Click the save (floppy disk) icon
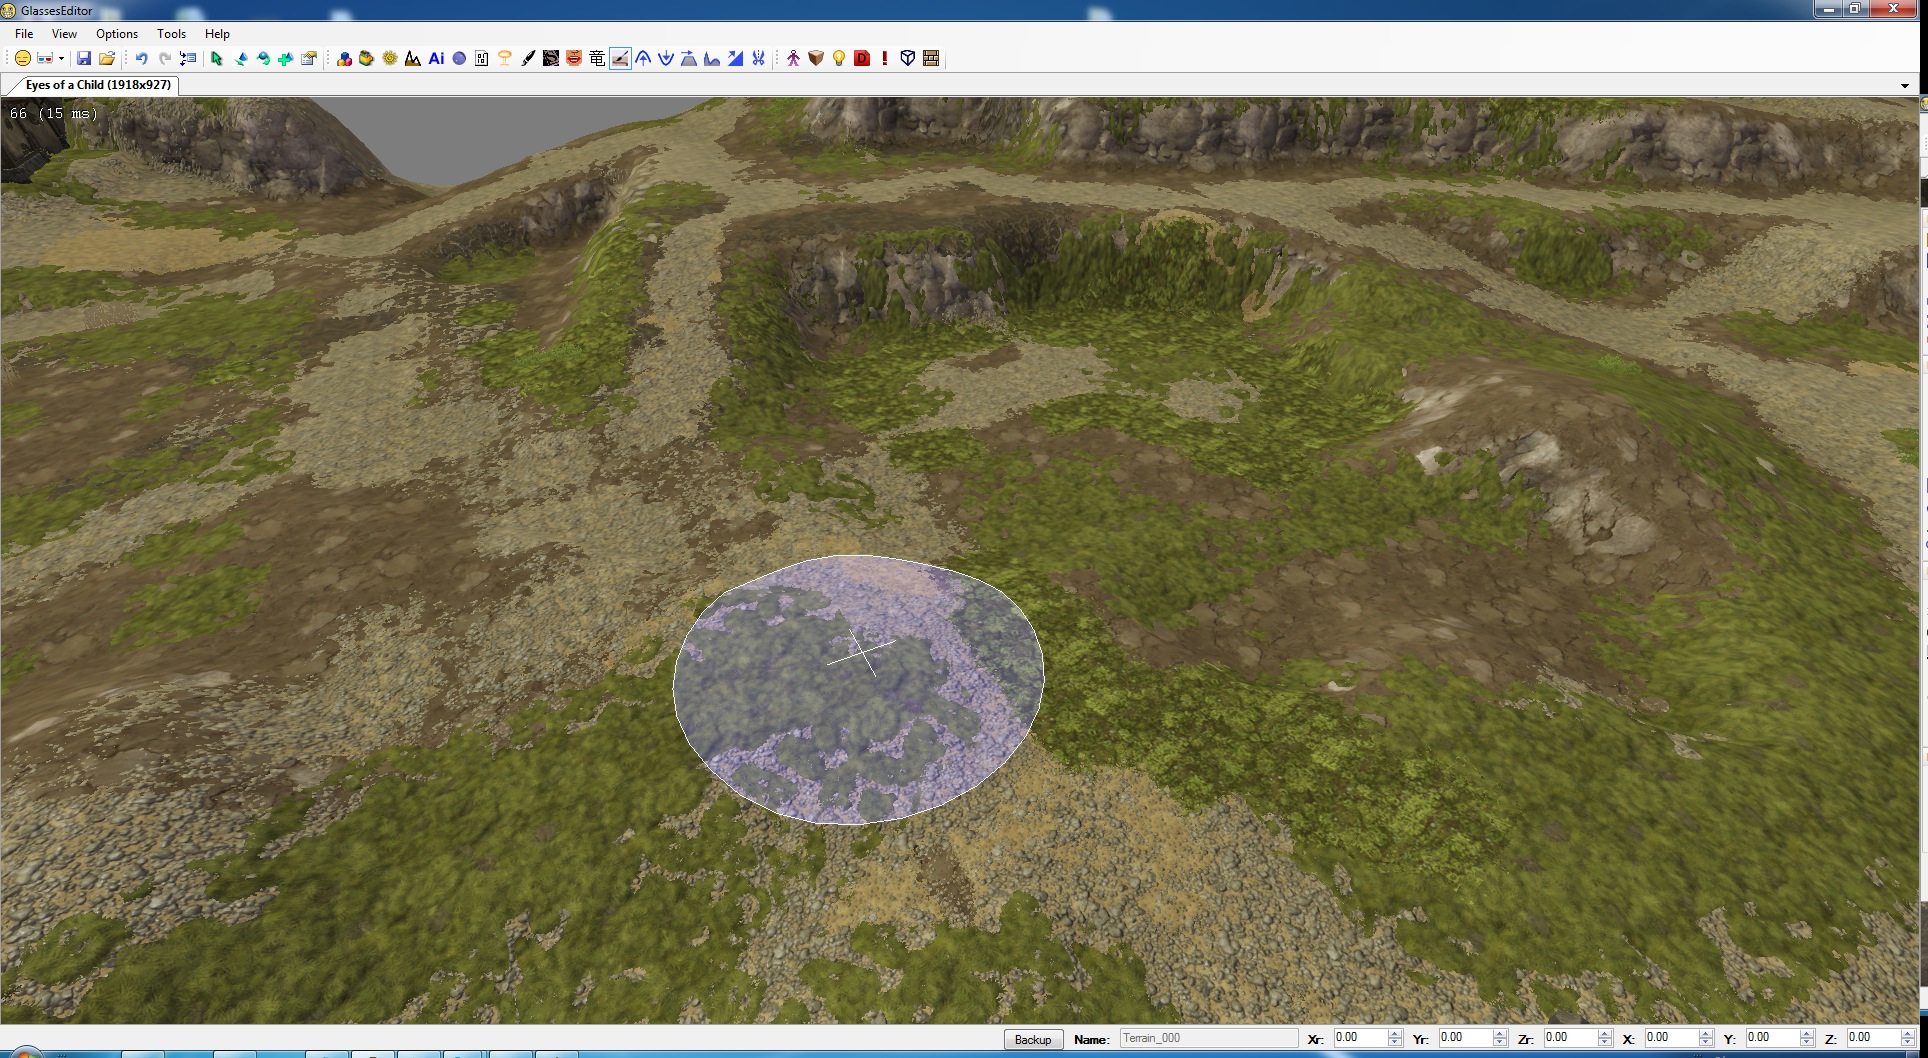Viewport: 1928px width, 1058px height. (84, 59)
